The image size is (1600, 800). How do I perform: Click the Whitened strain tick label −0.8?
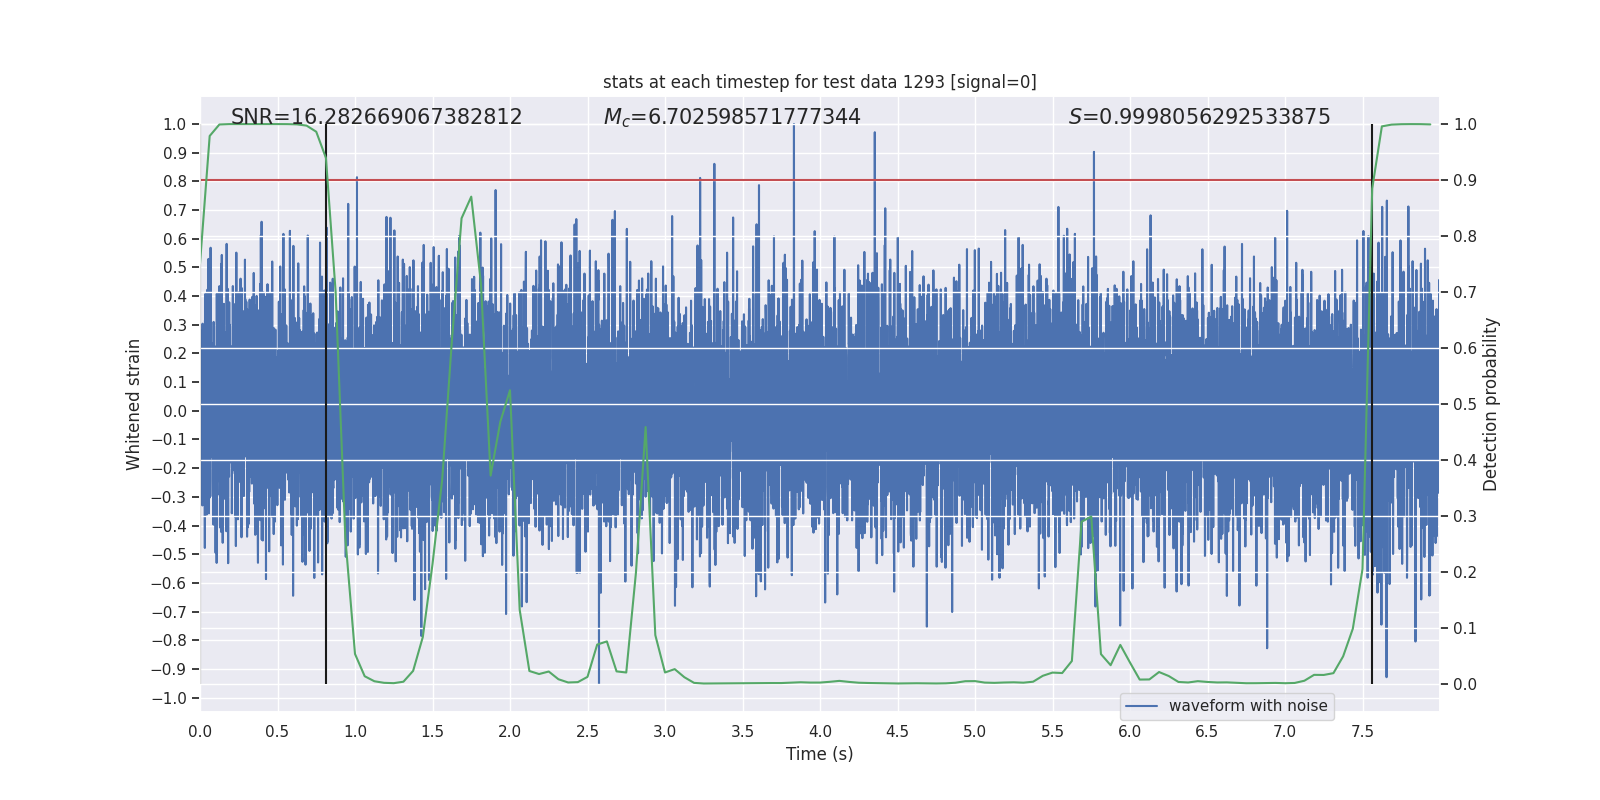tap(169, 640)
